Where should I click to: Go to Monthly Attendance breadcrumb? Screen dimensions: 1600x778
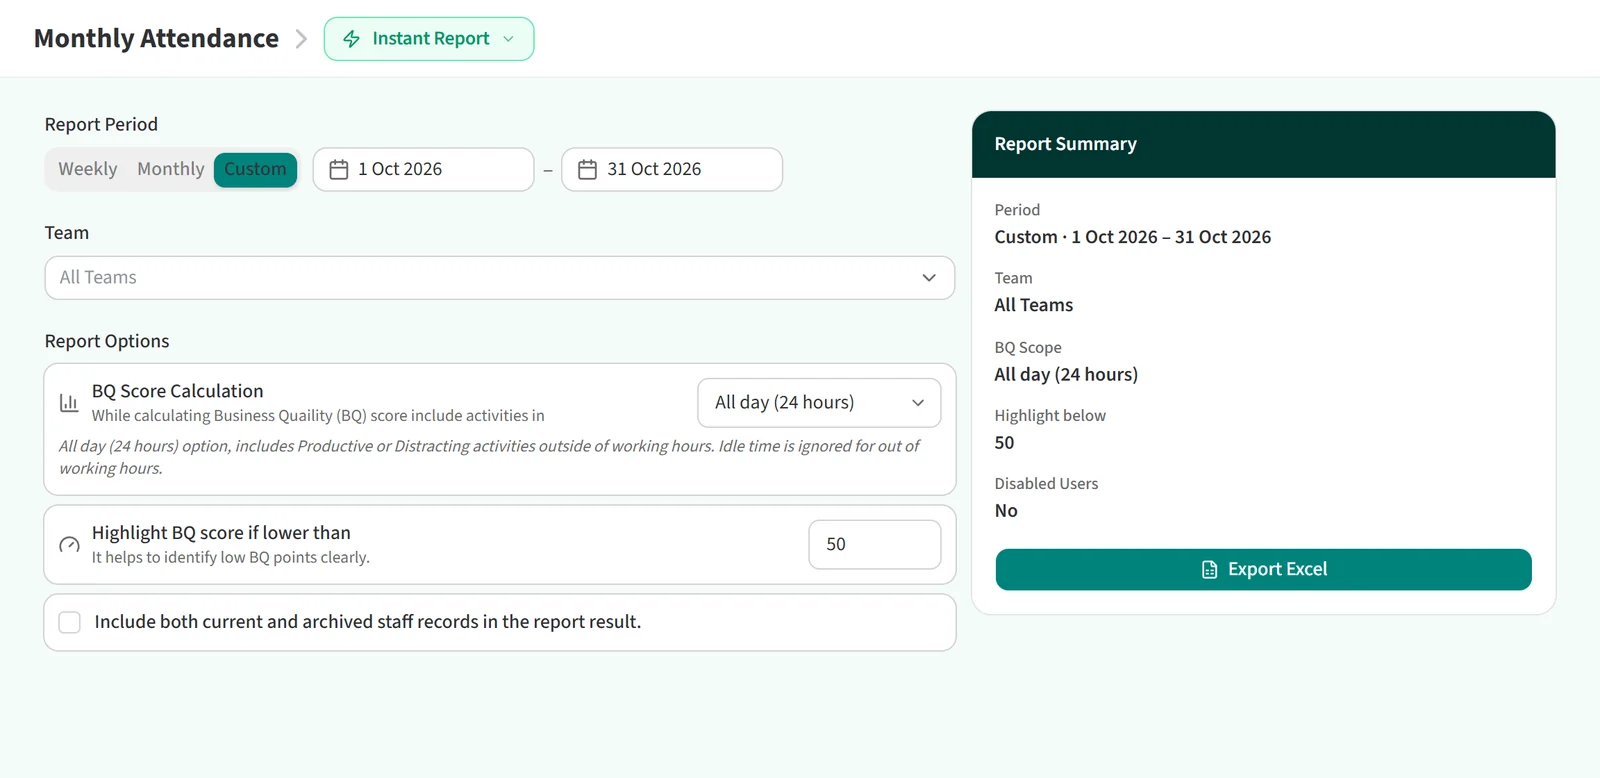click(x=156, y=38)
